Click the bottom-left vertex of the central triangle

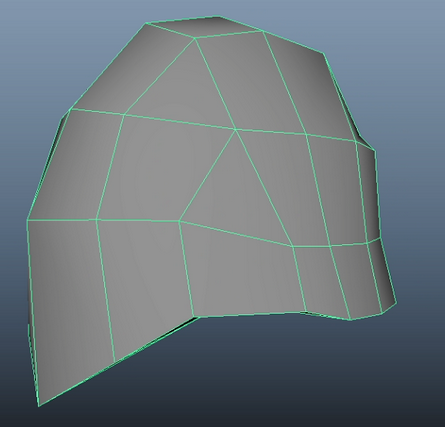coord(180,220)
